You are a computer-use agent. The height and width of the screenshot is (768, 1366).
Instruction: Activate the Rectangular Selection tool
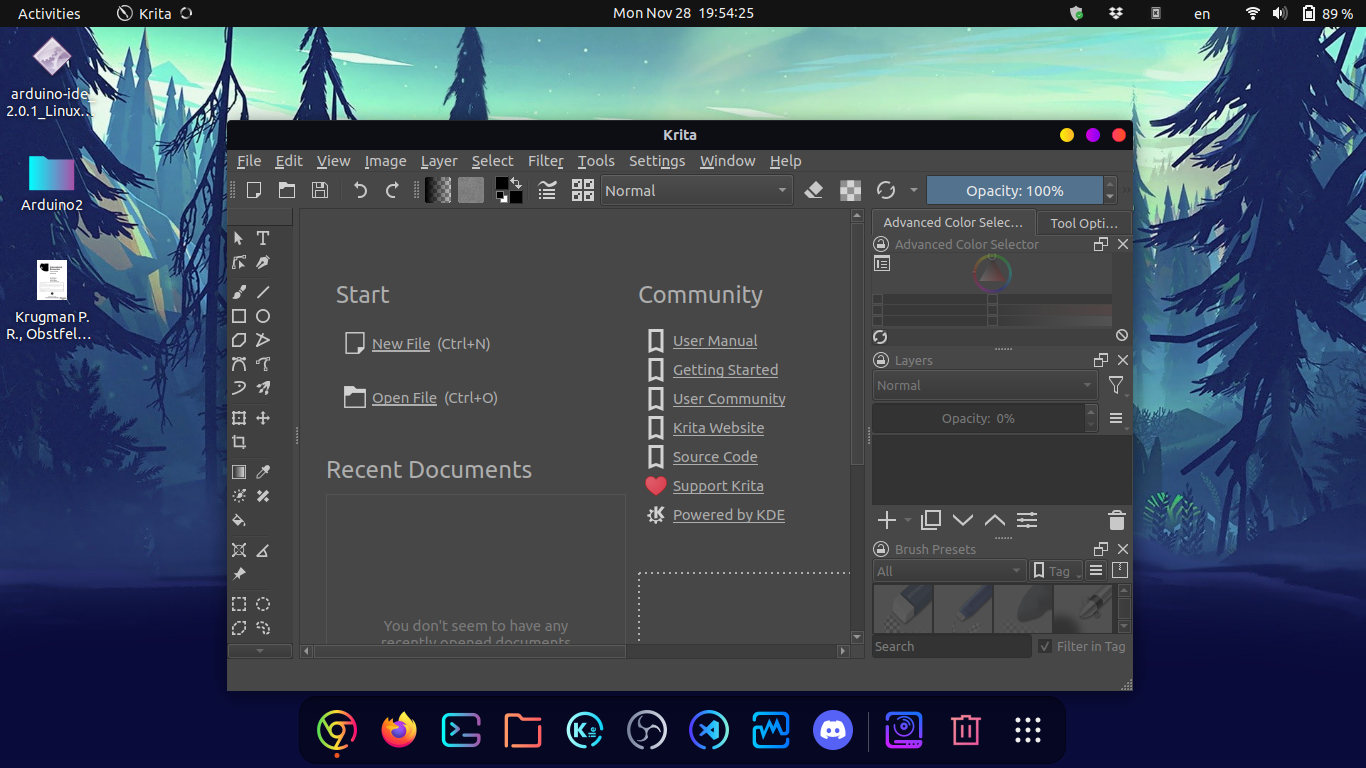pyautogui.click(x=239, y=604)
